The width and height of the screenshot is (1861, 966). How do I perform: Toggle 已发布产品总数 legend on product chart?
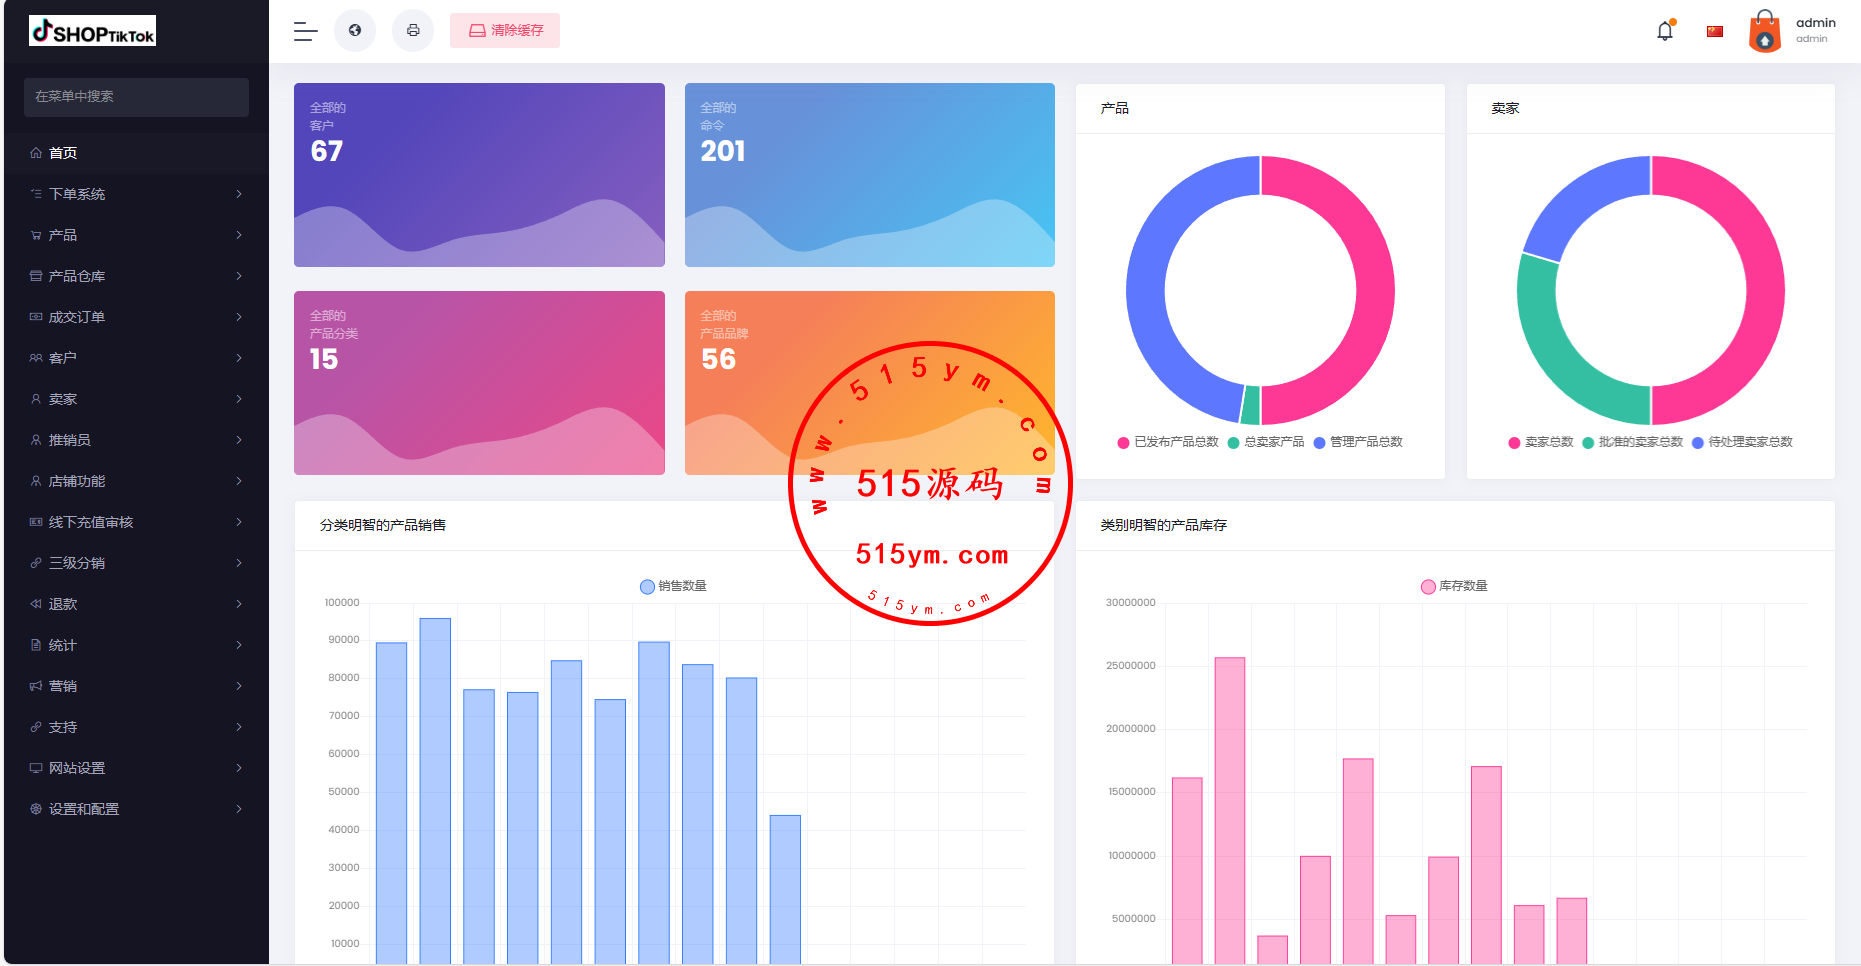[x=1168, y=442]
